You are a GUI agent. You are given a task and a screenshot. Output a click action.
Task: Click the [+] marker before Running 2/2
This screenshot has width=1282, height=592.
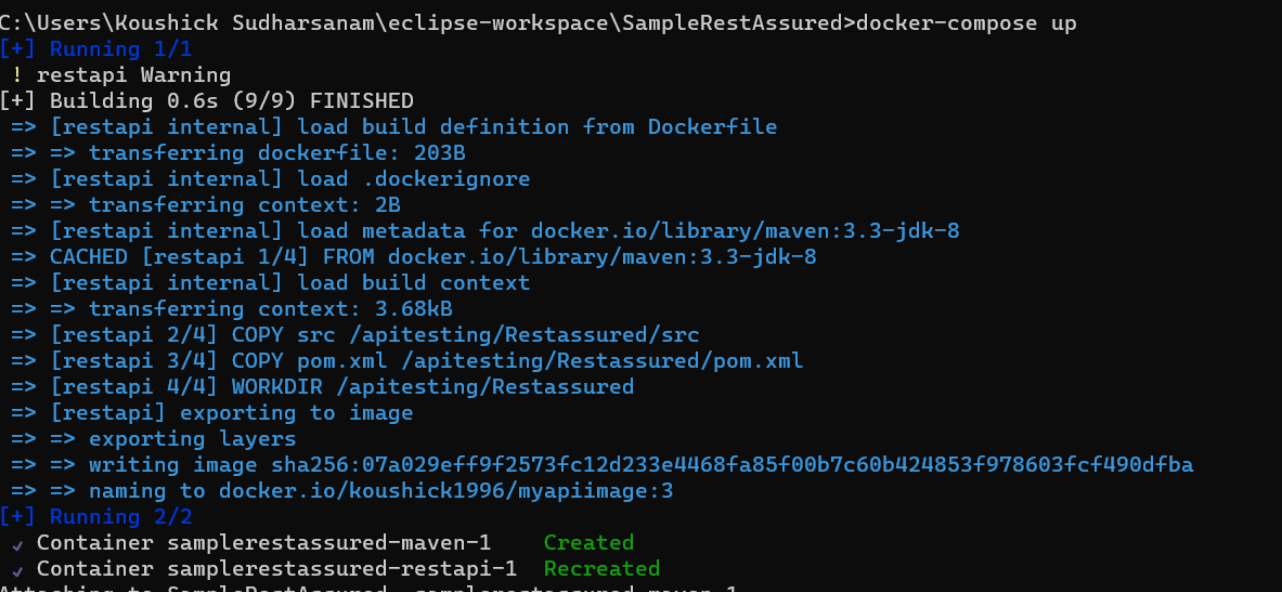pyautogui.click(x=19, y=517)
